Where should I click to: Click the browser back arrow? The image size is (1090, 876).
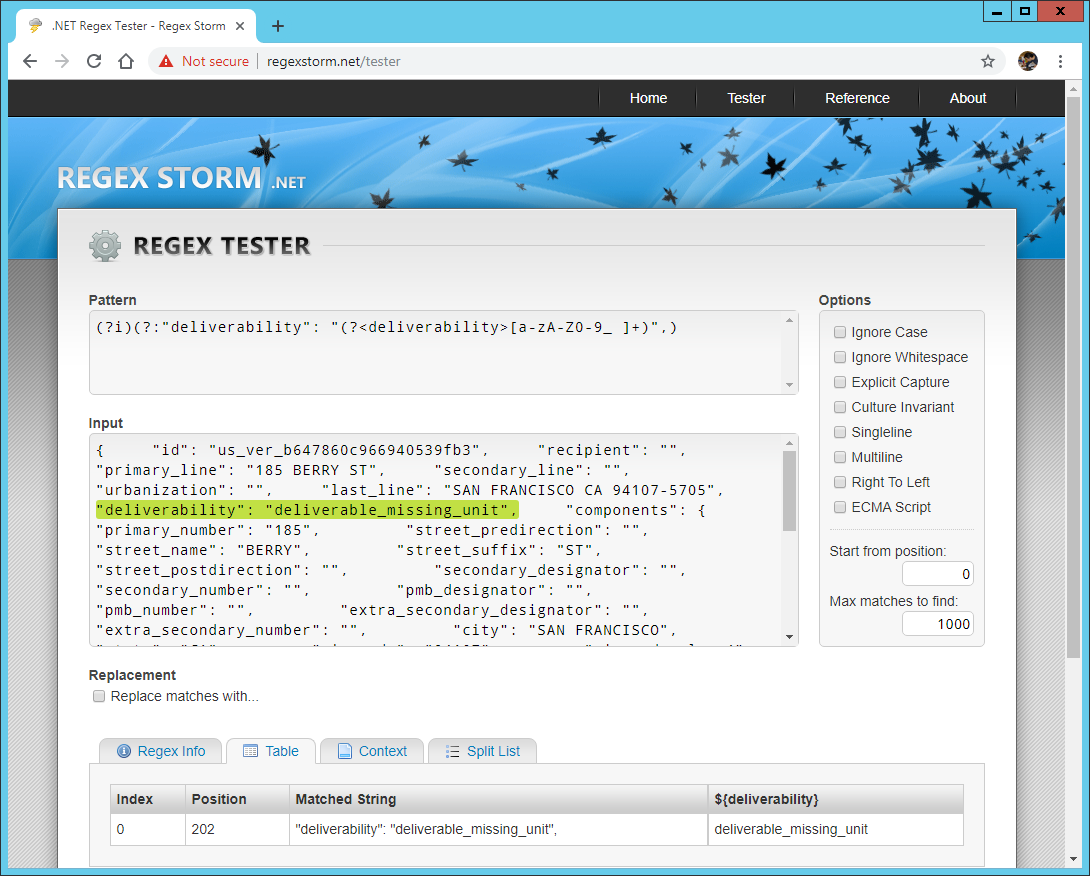click(x=30, y=61)
